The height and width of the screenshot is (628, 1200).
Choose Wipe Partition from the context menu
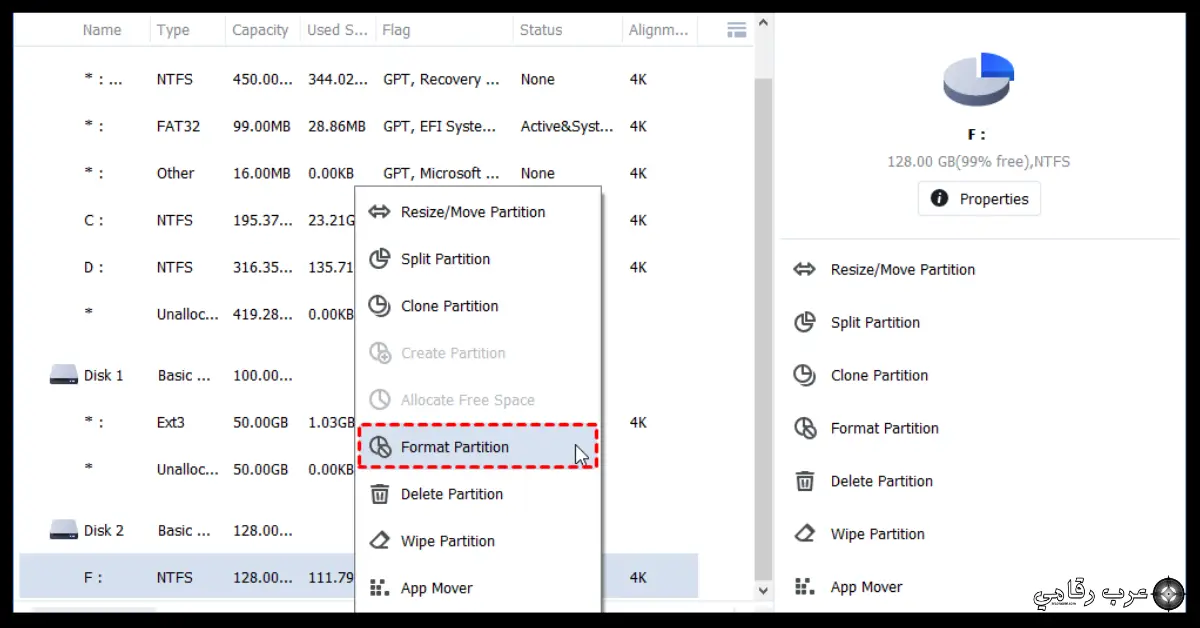pos(447,541)
